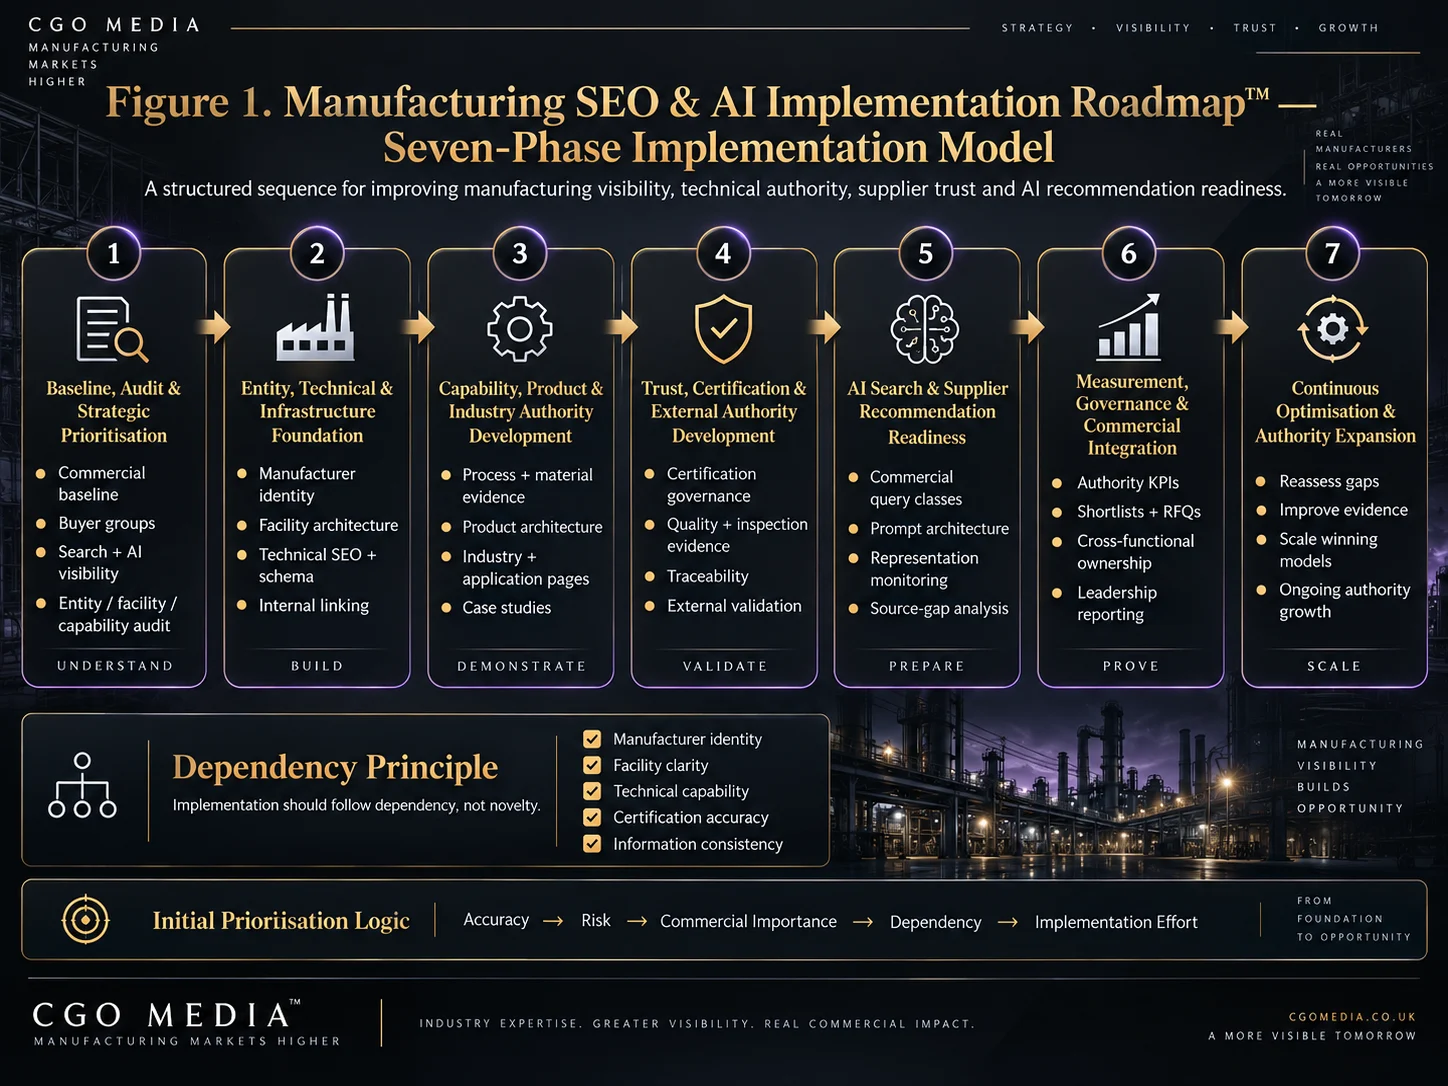
Task: Toggle the Technical capability checkbox
Action: pyautogui.click(x=592, y=791)
